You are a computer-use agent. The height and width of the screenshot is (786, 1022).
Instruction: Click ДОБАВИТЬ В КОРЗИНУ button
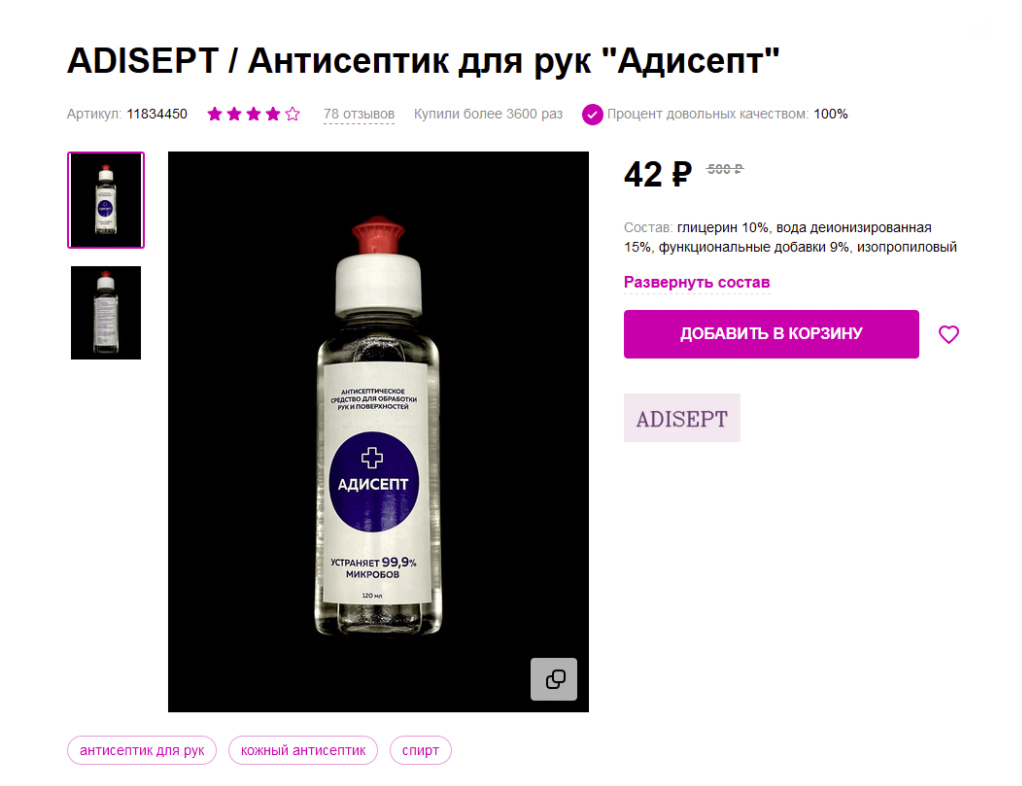[771, 334]
